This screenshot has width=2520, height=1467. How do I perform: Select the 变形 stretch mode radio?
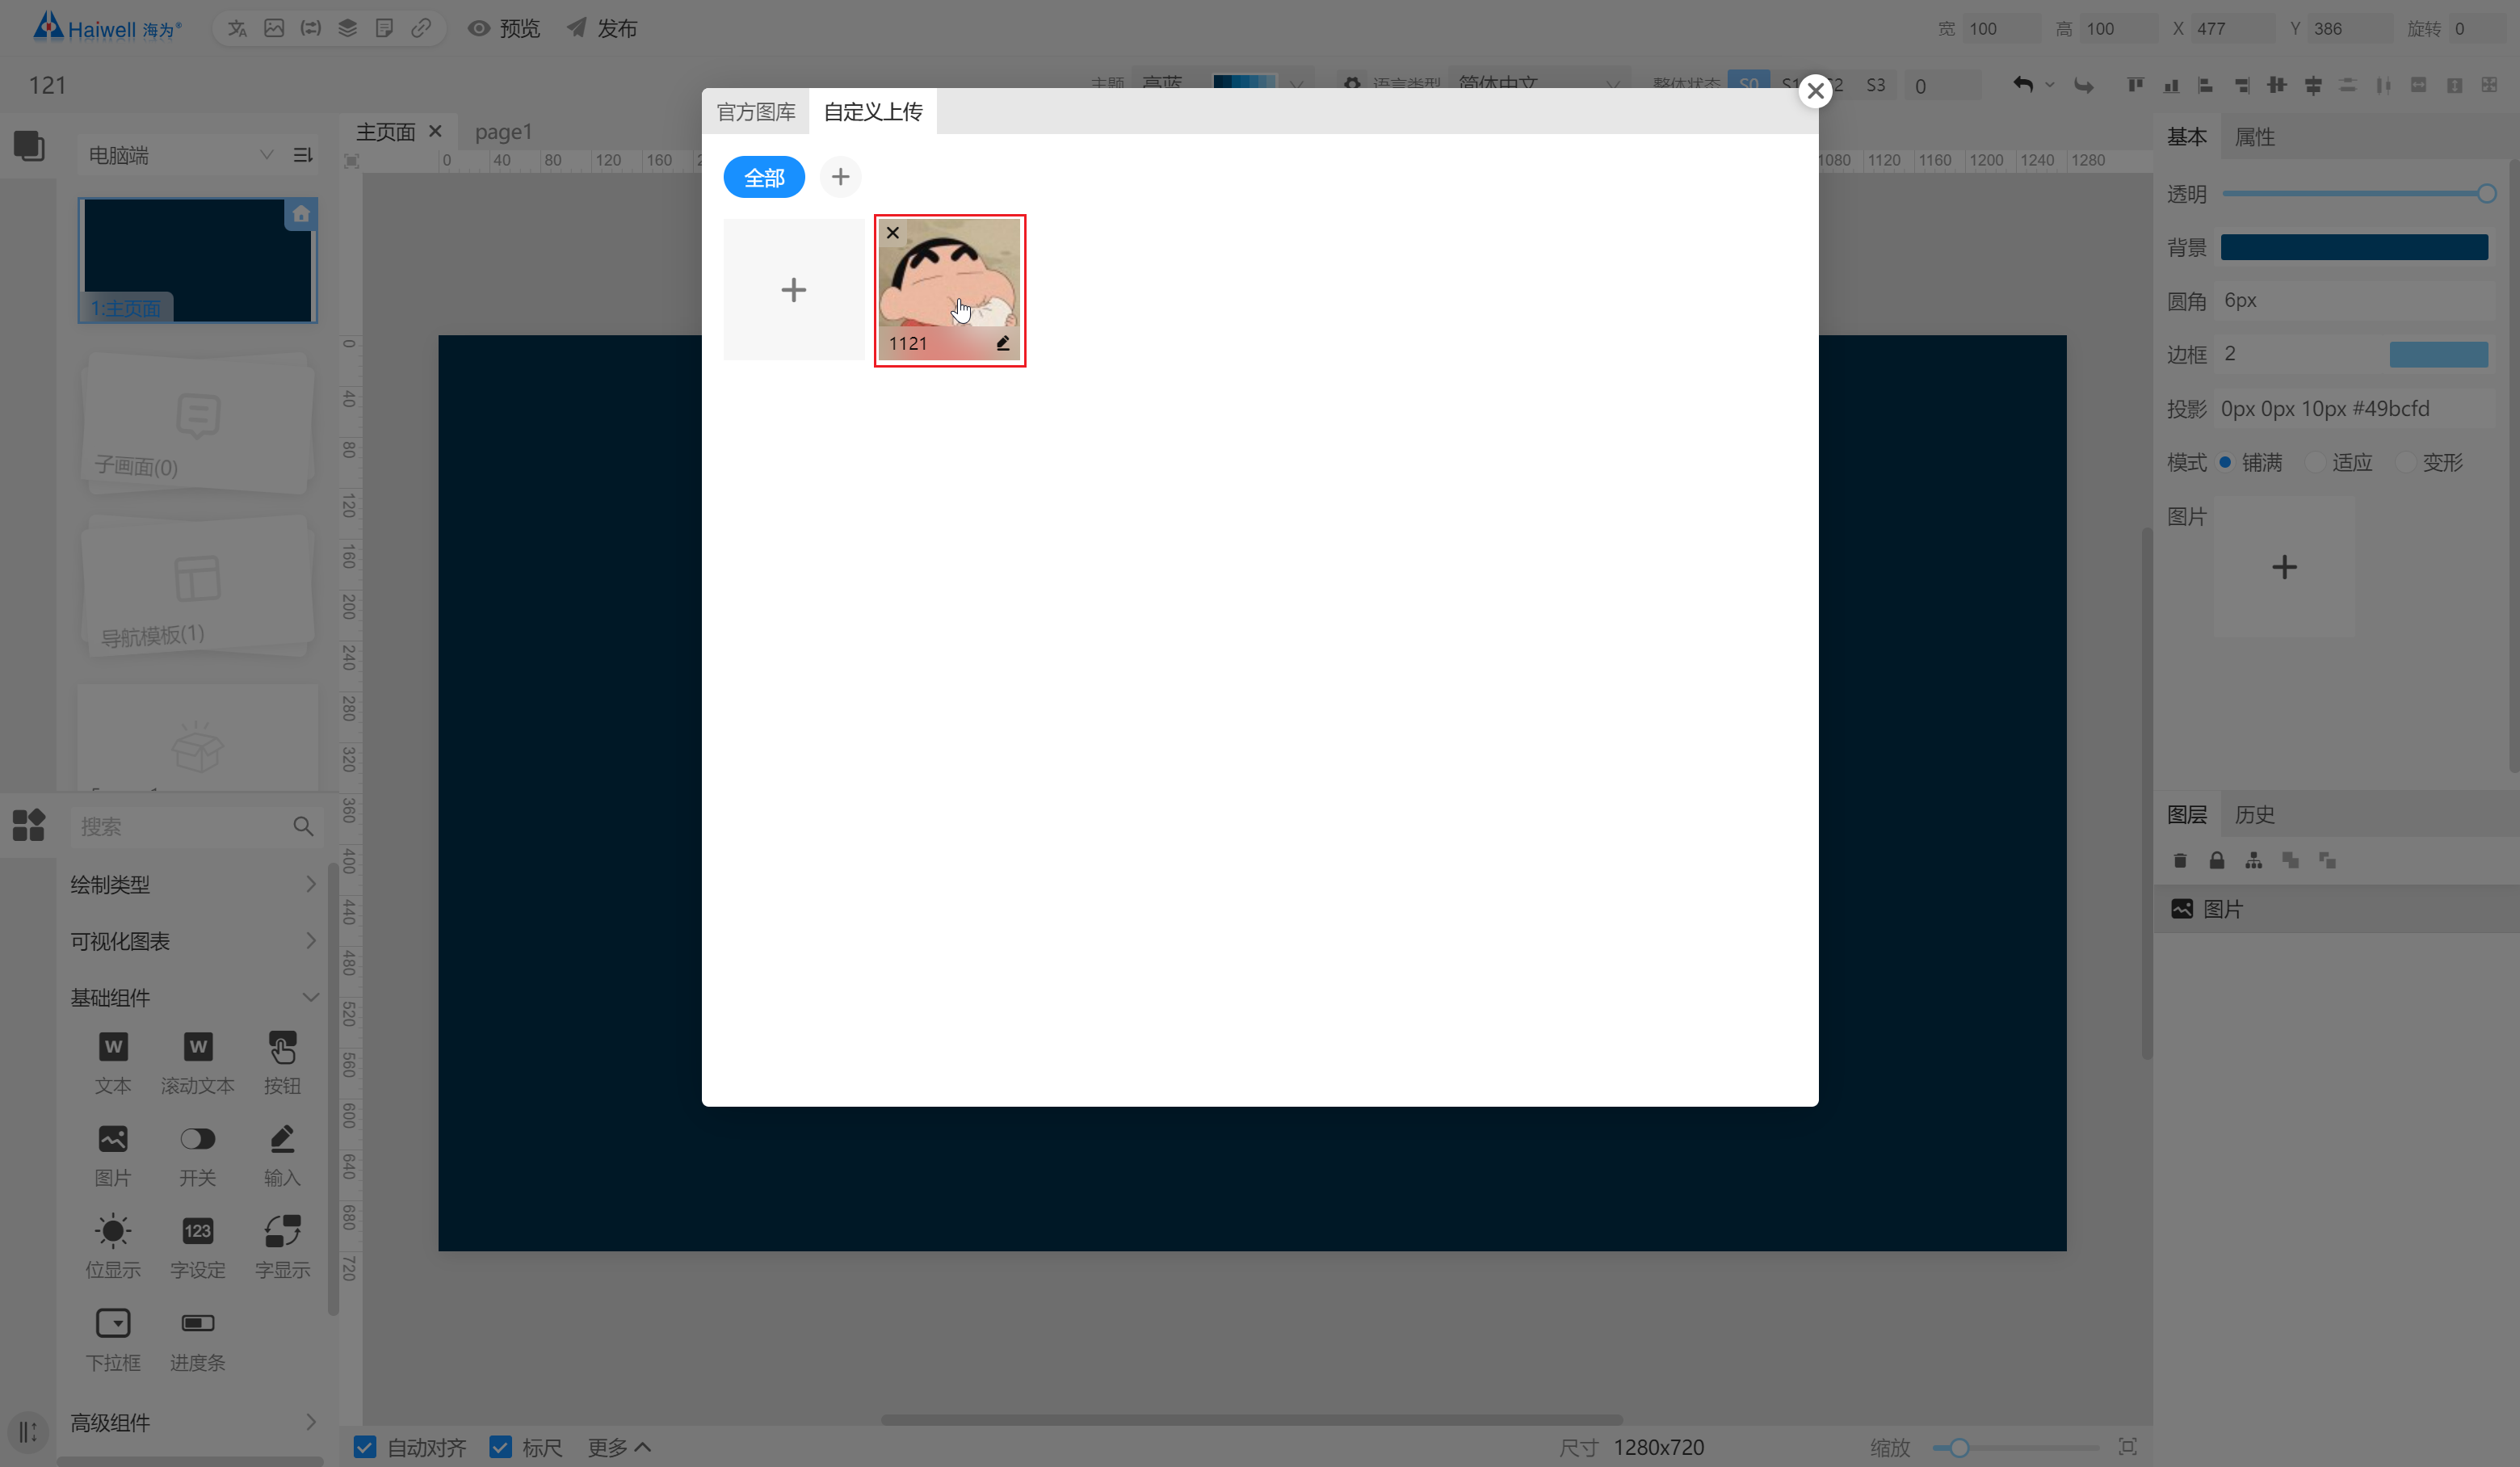point(2406,462)
